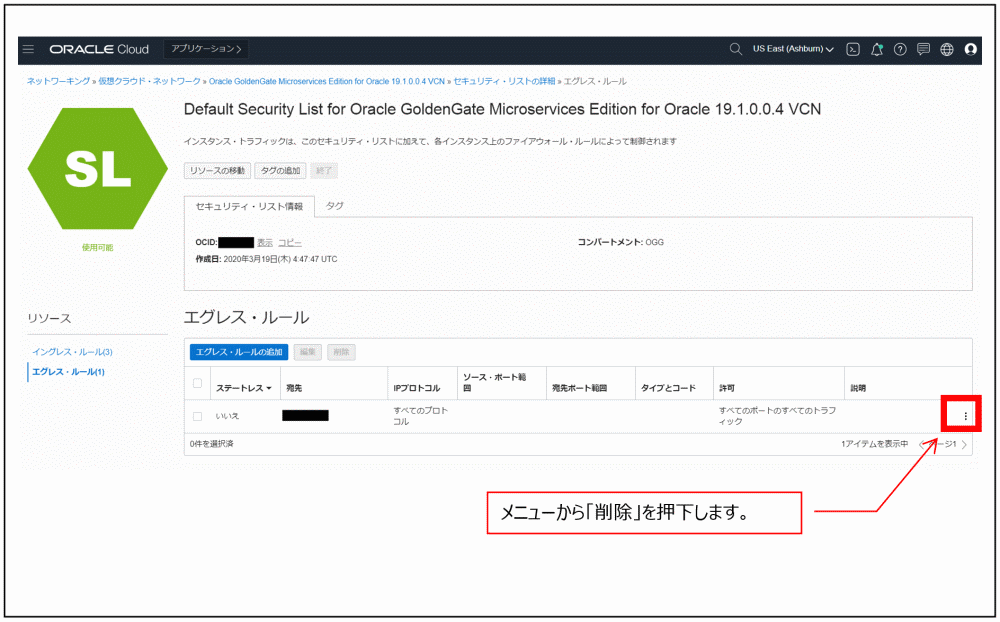Screen dimensions: 1000x622
Task: Click the 終了 button
Action: pos(324,170)
